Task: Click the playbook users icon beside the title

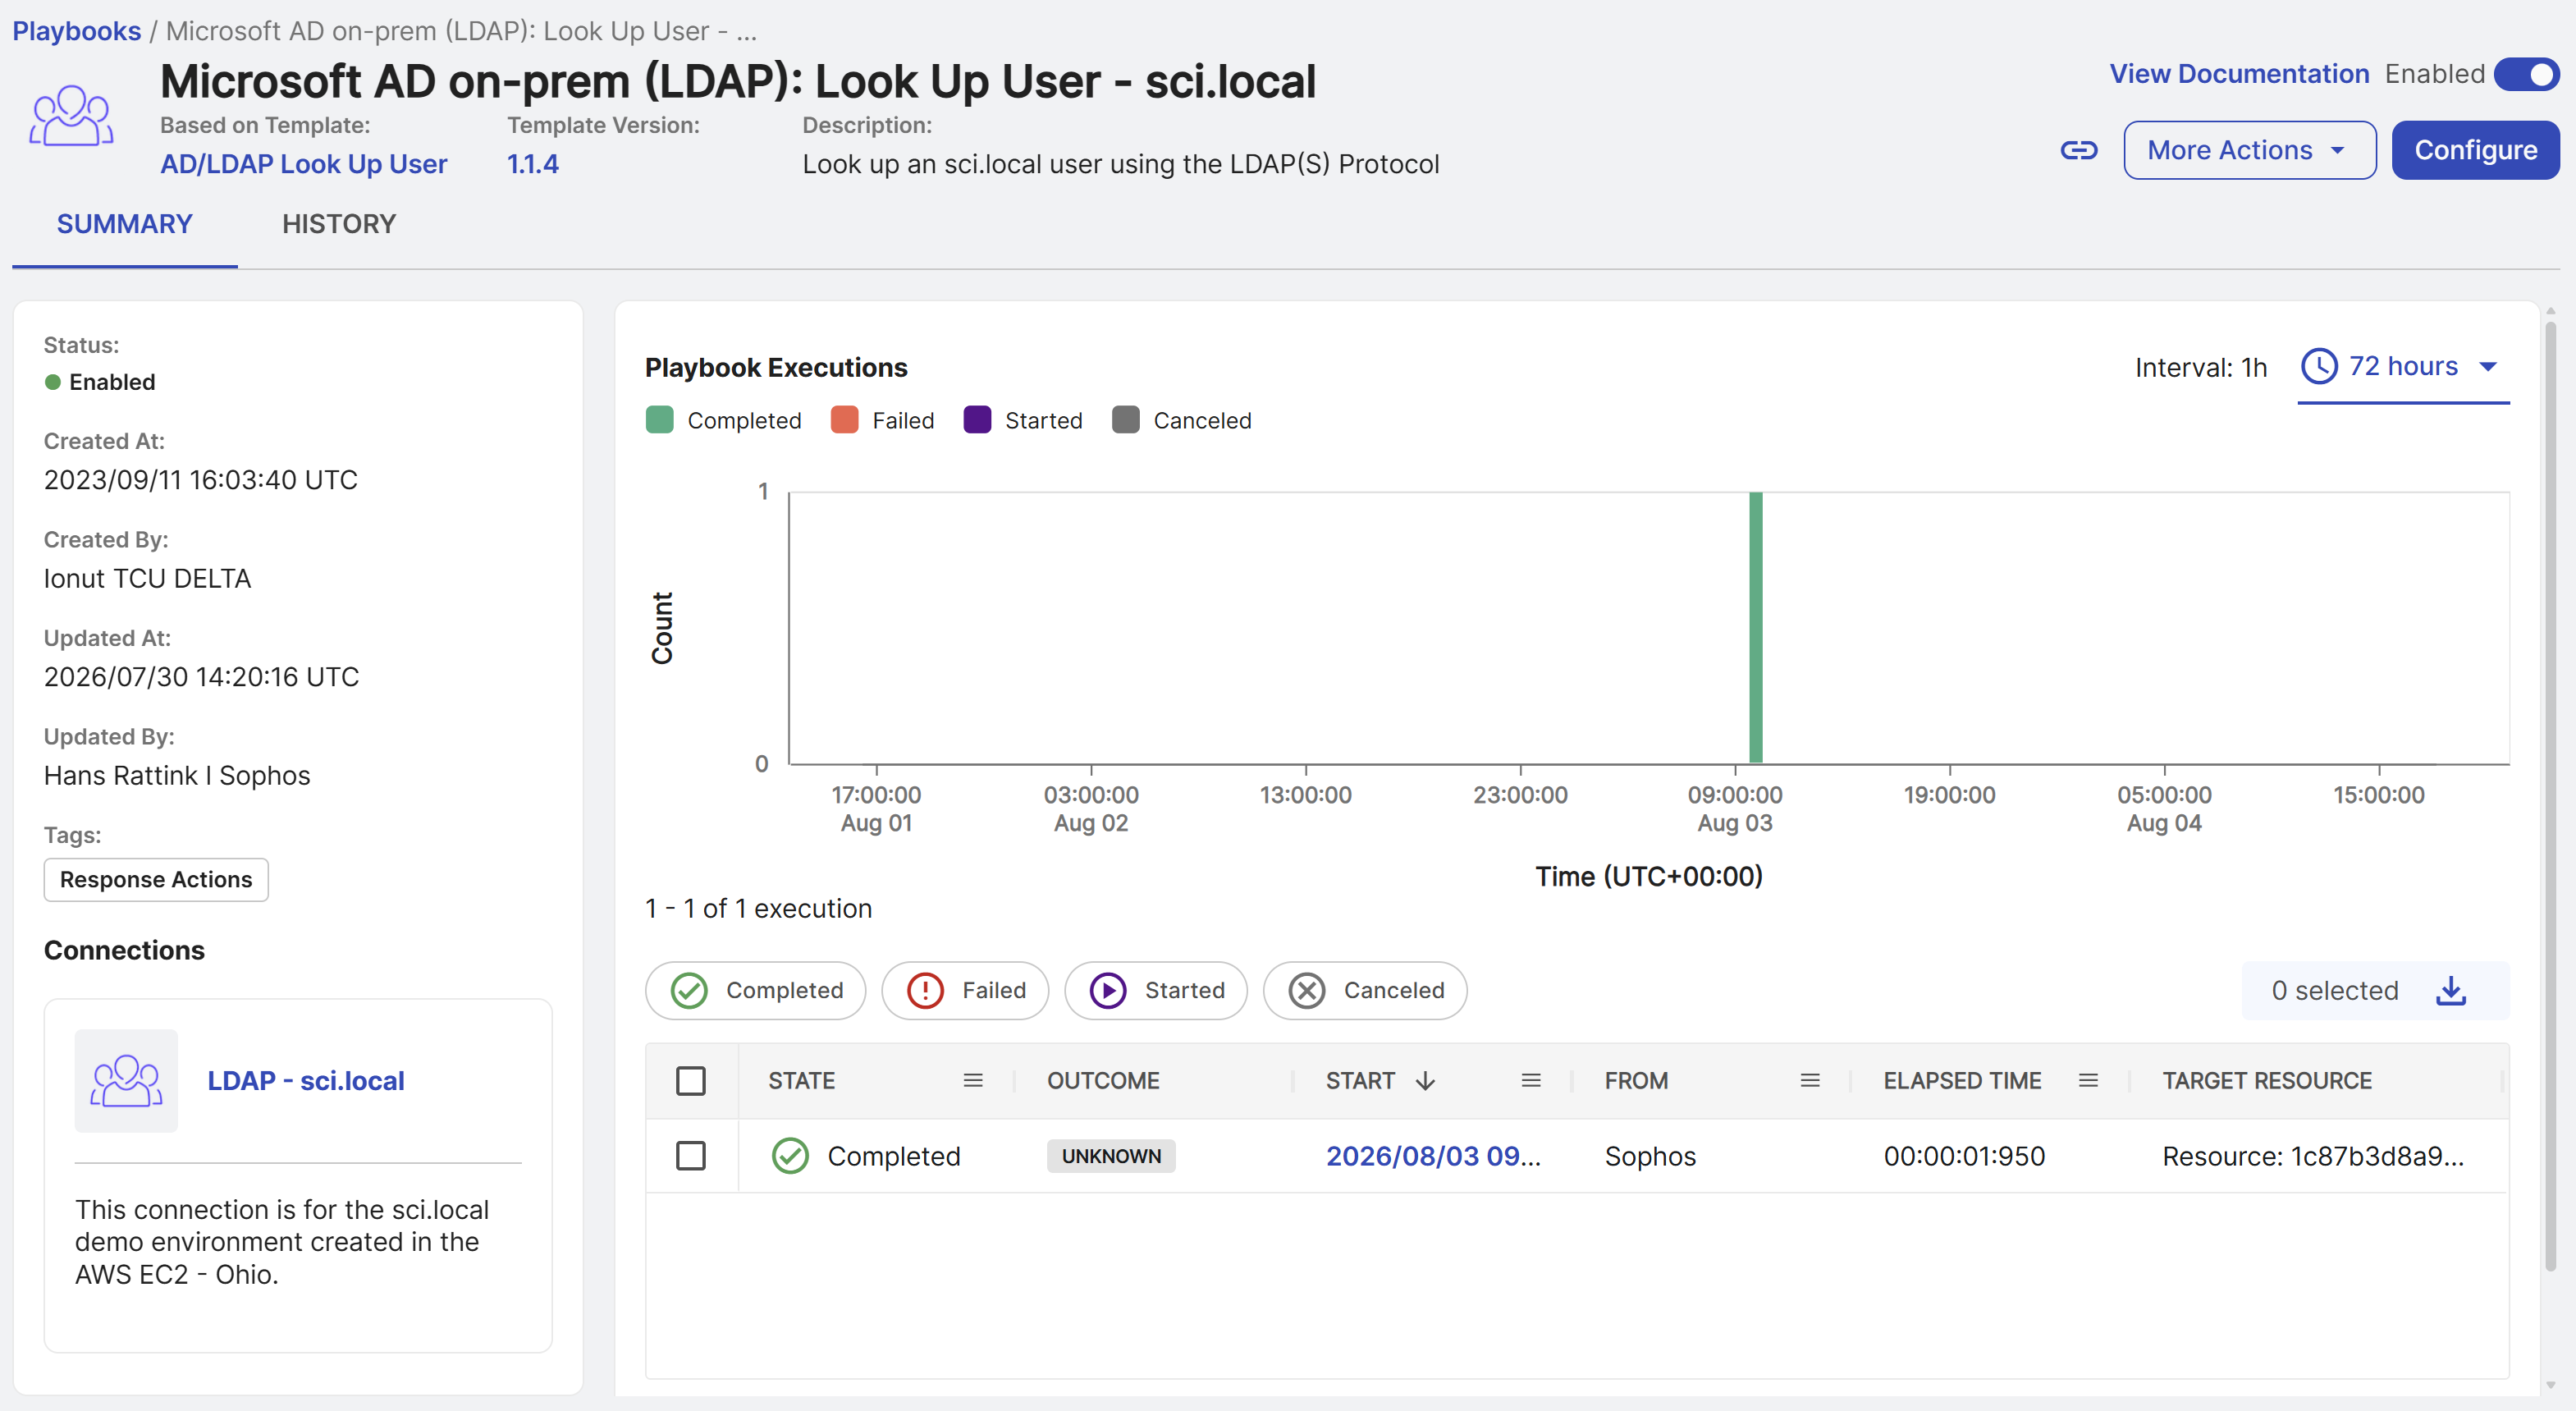Action: coord(71,116)
